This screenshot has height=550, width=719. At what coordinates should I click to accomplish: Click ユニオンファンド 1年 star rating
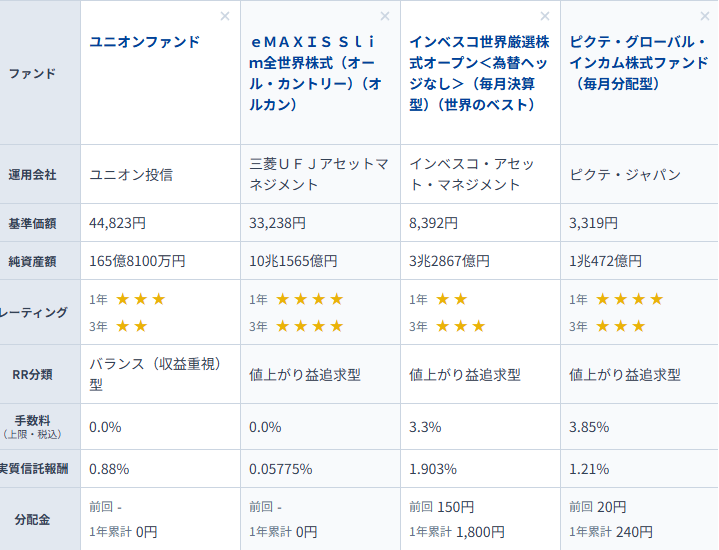[x=140, y=299]
